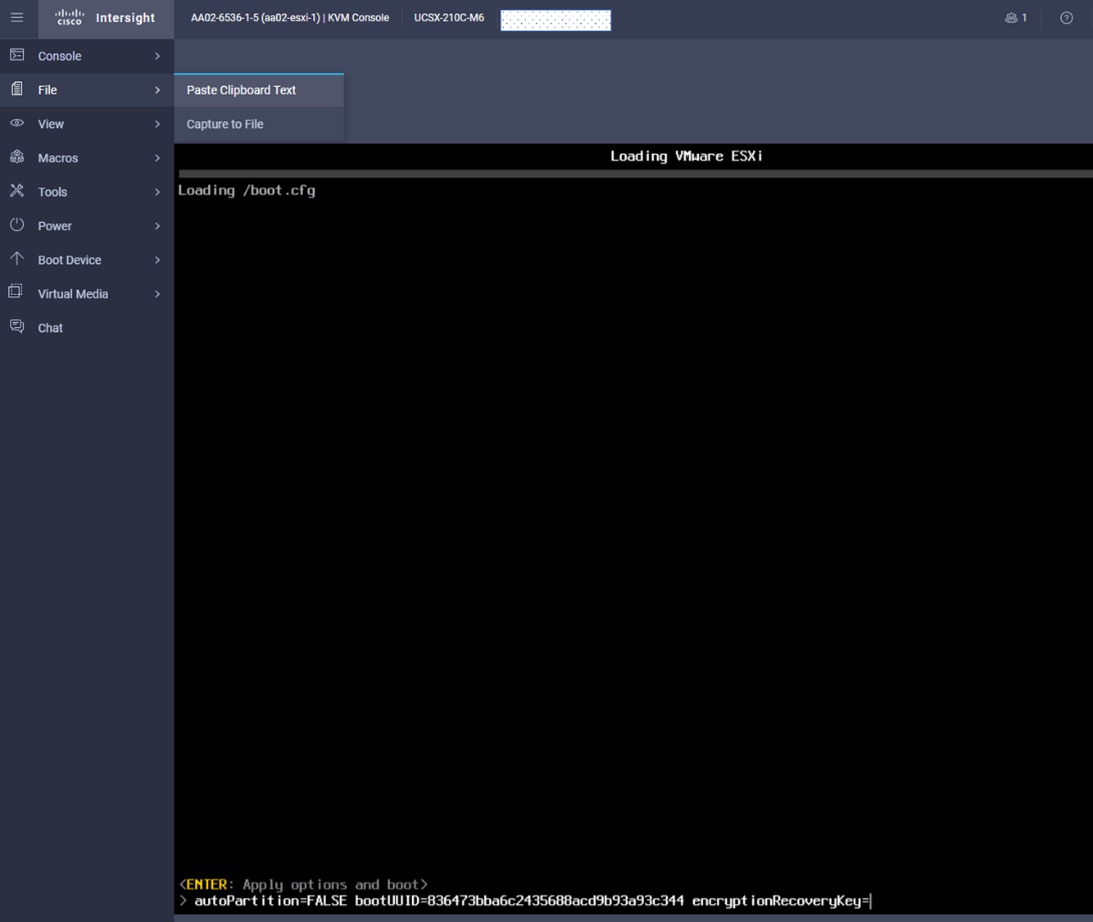Screen dimensions: 1093x922
Task: Expand the Power submenu chevron
Action: pos(158,226)
